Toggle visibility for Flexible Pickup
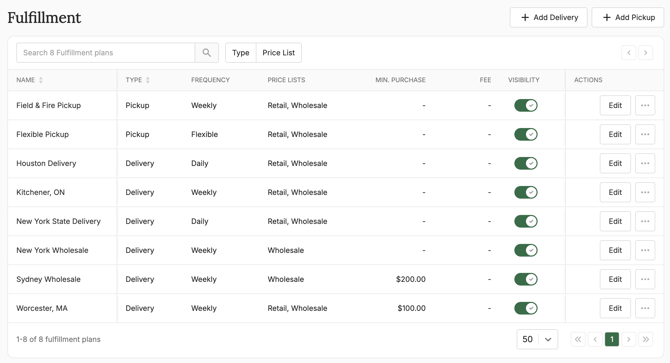670x363 pixels. (x=526, y=135)
